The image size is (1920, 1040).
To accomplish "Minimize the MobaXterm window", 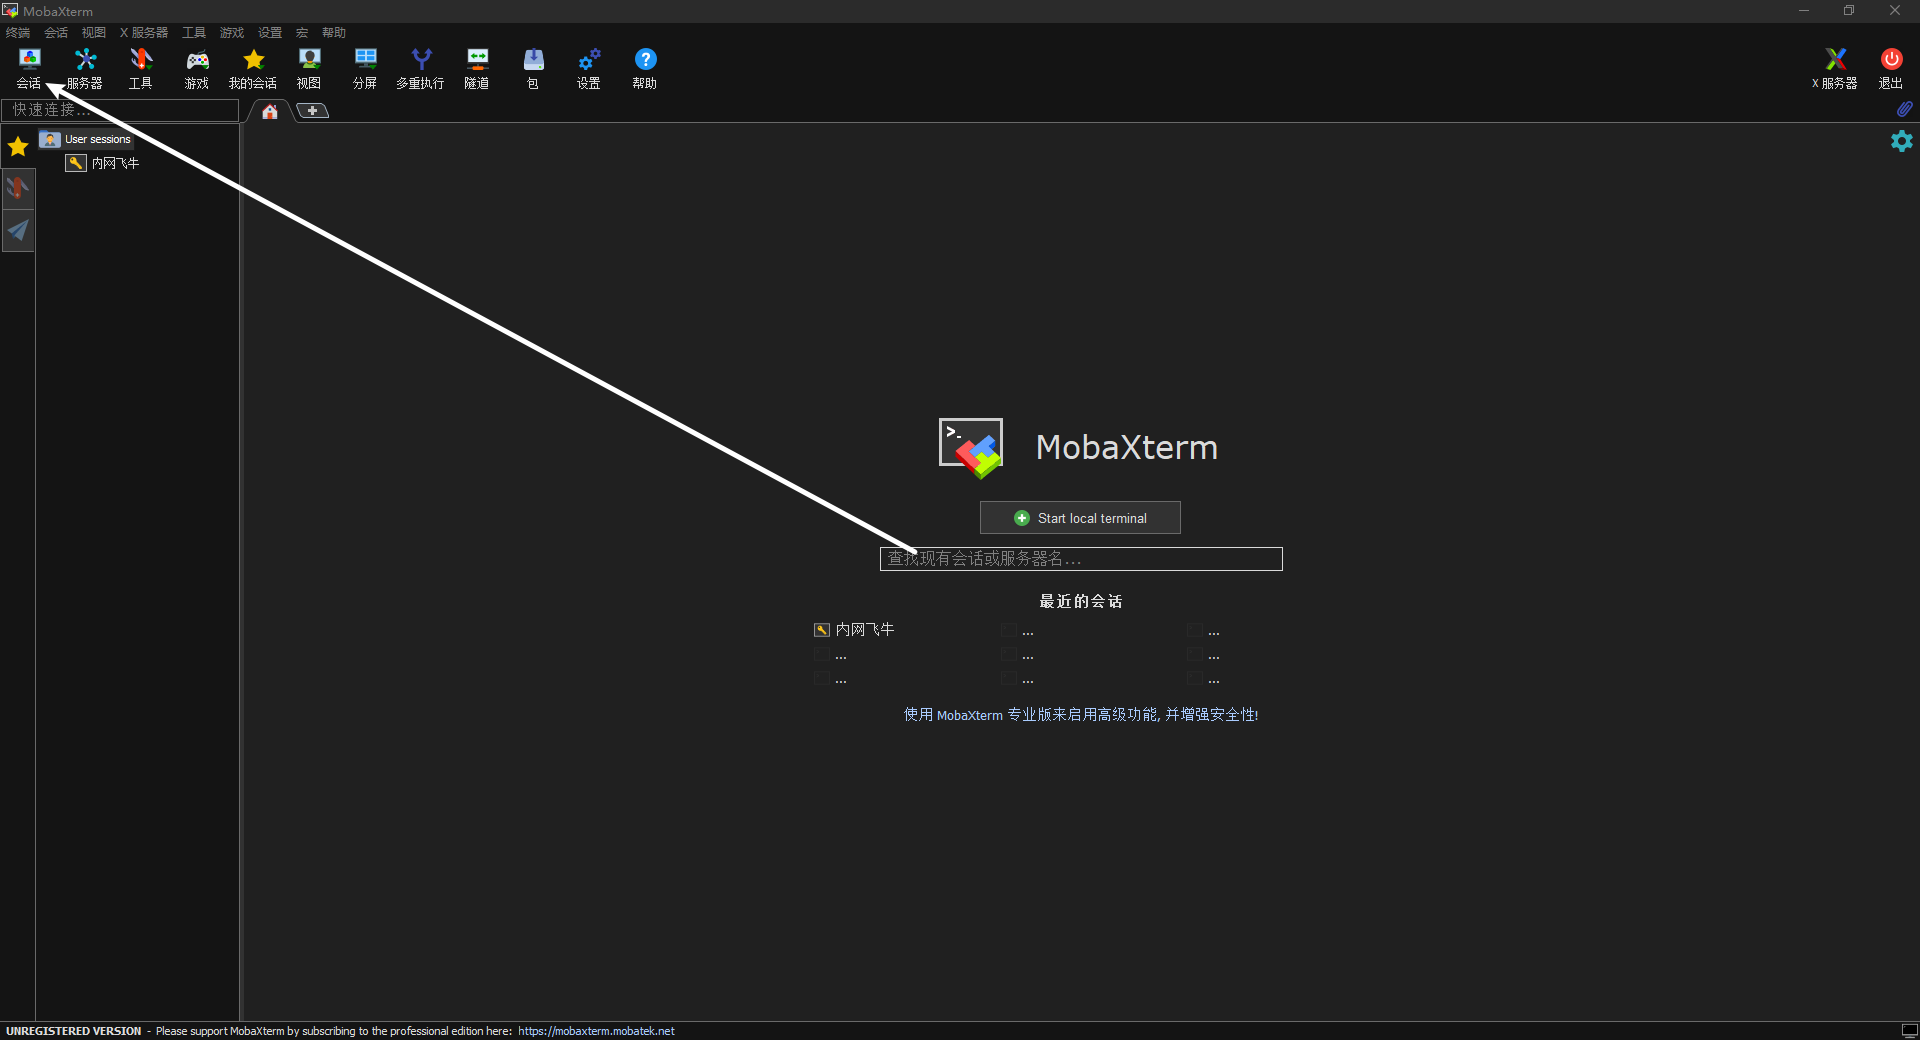I will click(x=1804, y=11).
